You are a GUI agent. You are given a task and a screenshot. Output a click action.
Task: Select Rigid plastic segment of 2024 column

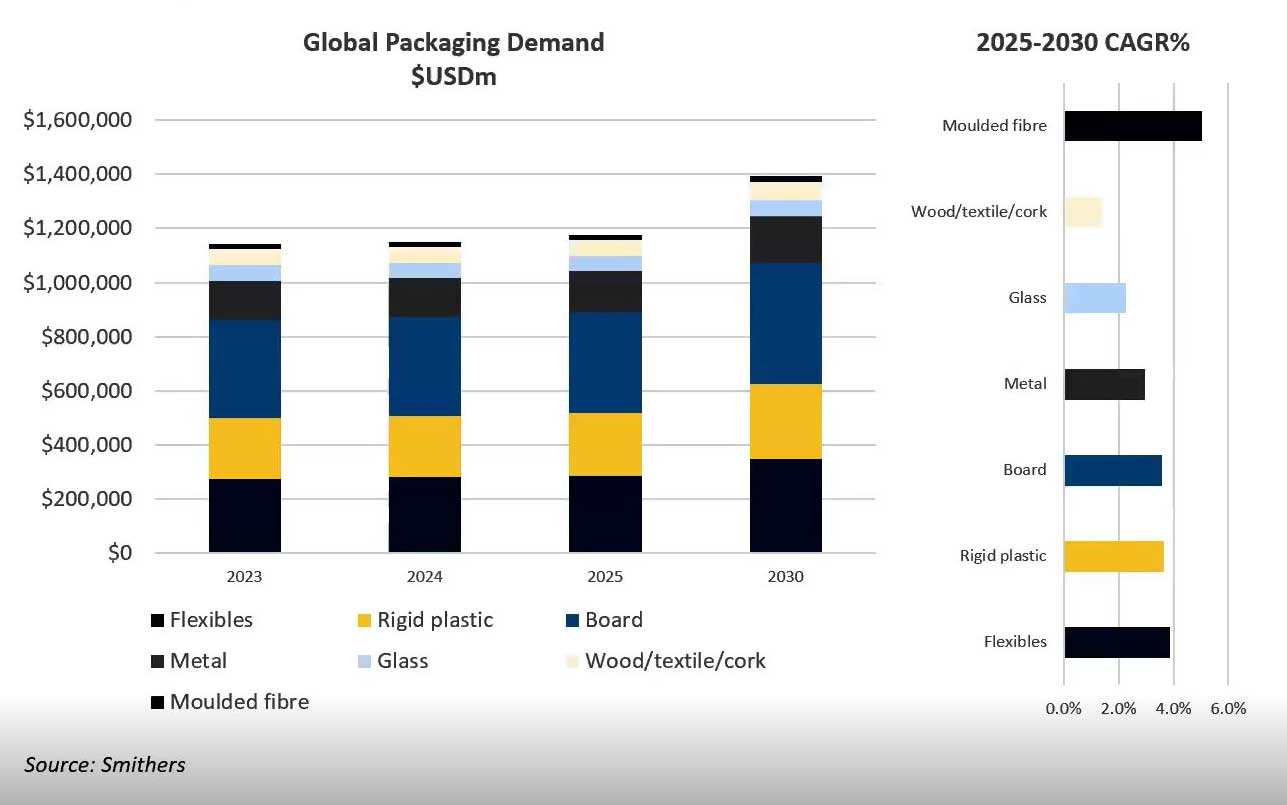[424, 446]
